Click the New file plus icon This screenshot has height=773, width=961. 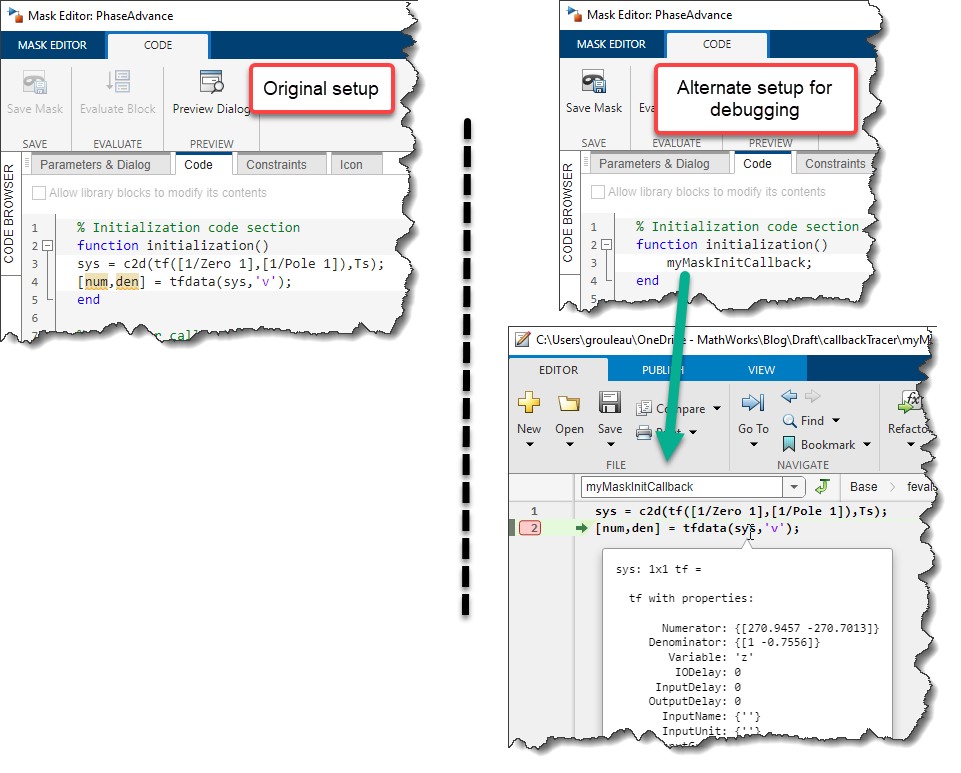pos(529,404)
